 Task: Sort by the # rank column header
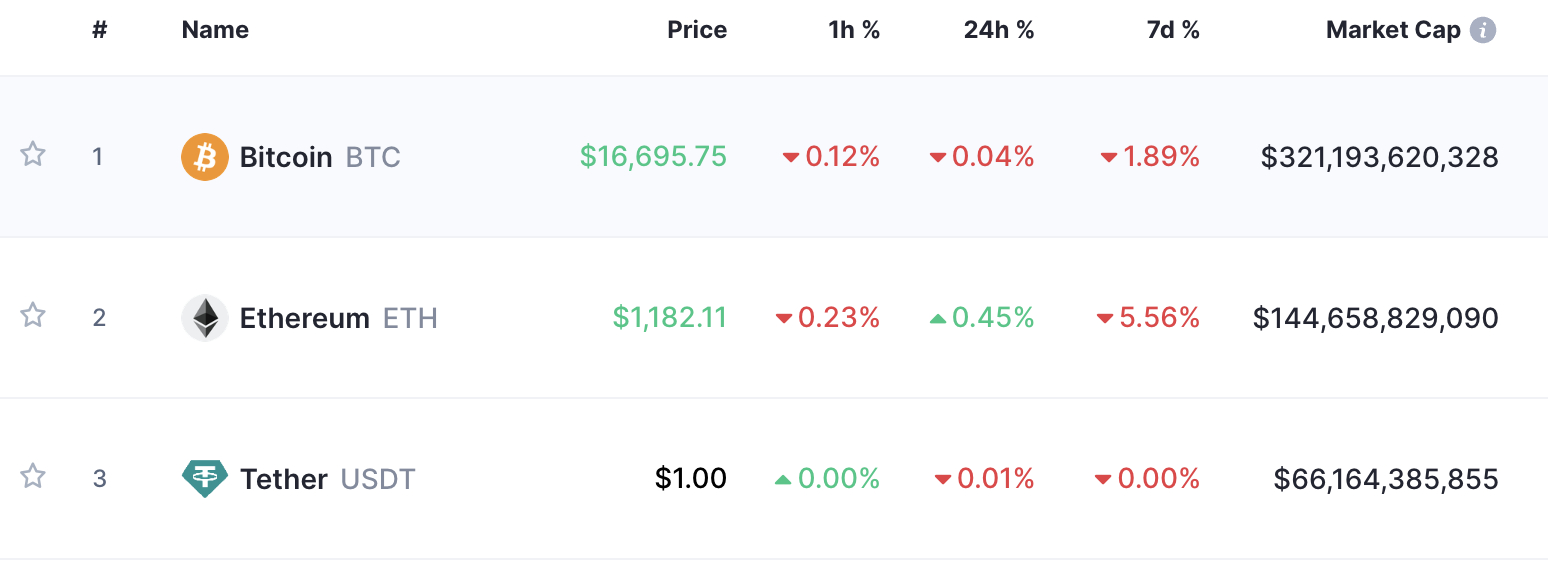(99, 30)
